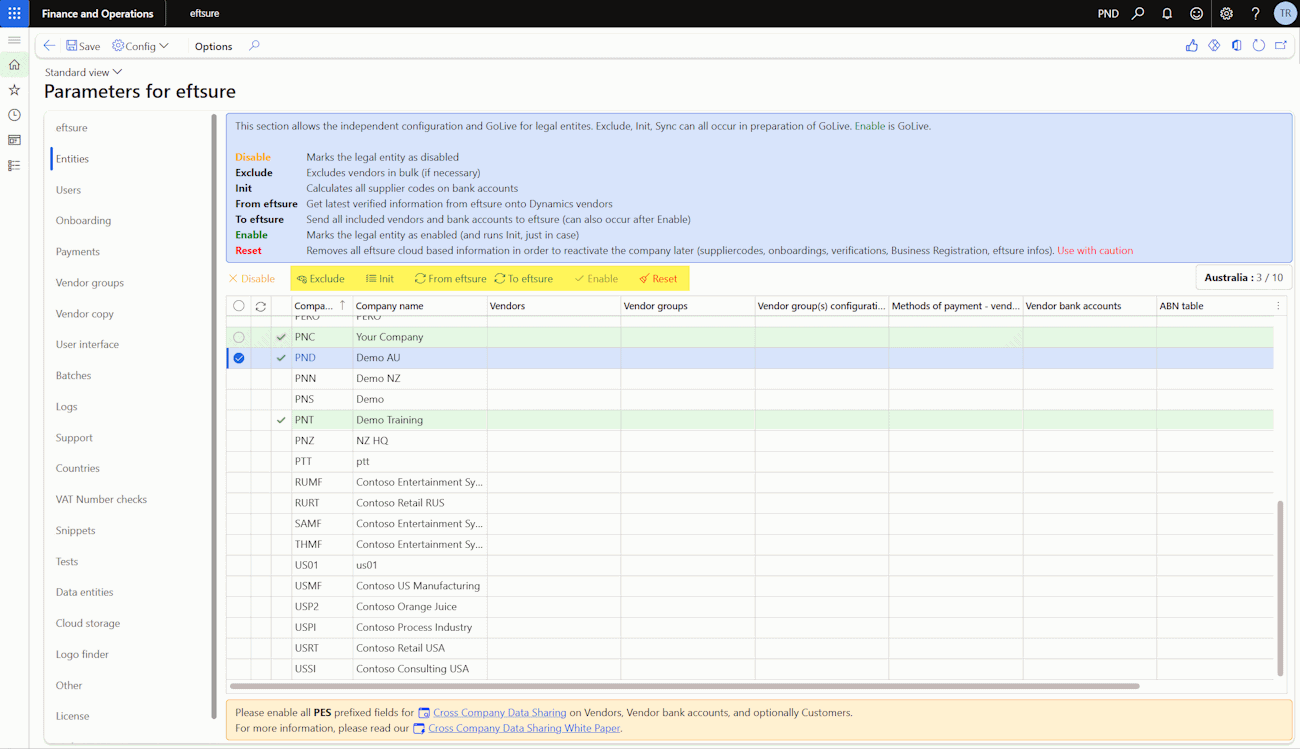Expand the navigation pane hamburger

(x=14, y=40)
